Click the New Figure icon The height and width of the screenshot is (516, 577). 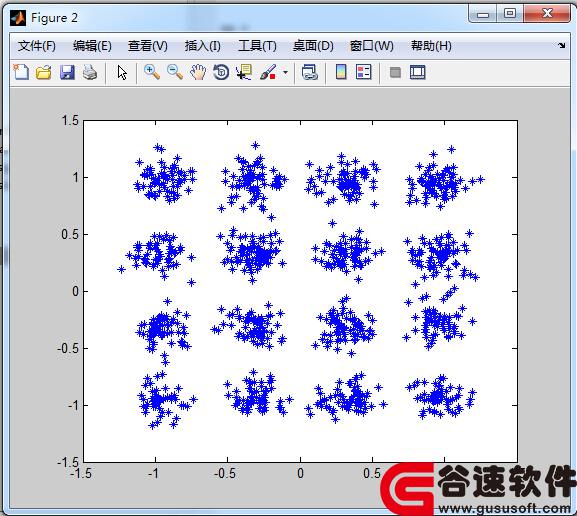point(21,72)
